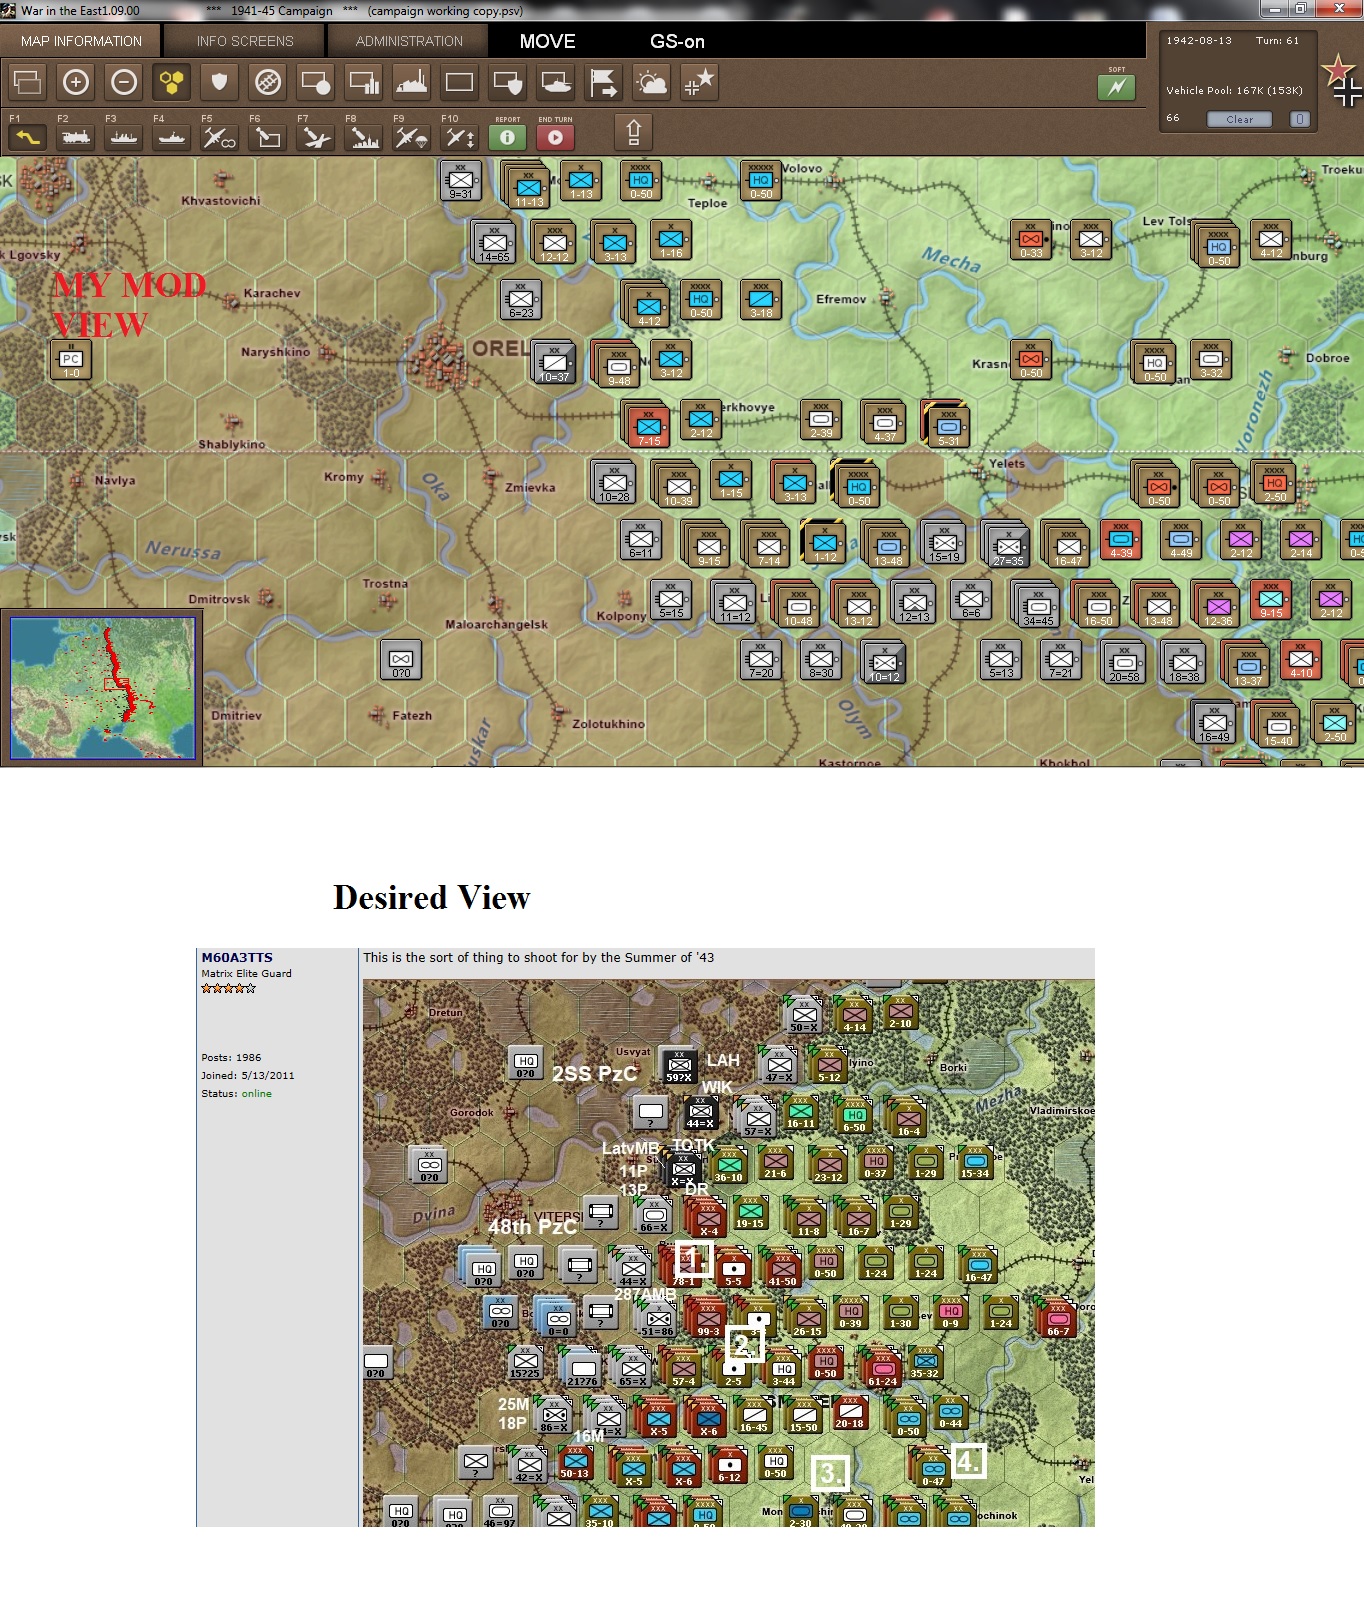Select F9 air transport parachute mode
This screenshot has height=1600, width=1364.
412,137
